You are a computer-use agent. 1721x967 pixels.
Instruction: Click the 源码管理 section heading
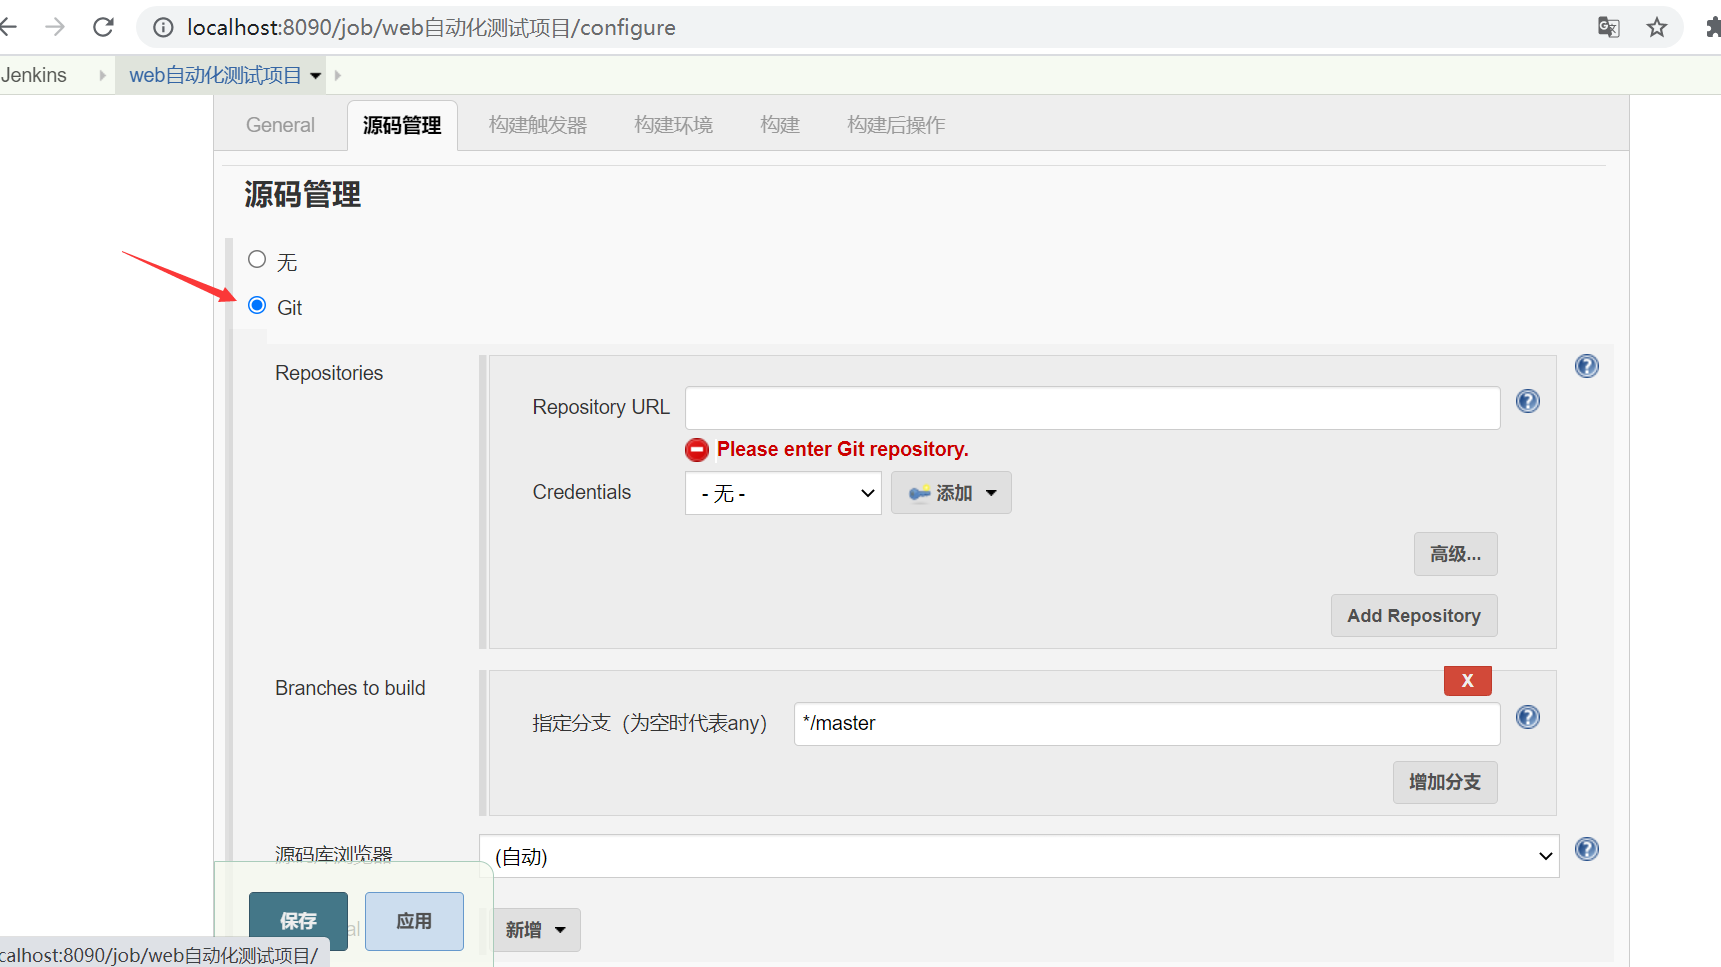pyautogui.click(x=303, y=194)
